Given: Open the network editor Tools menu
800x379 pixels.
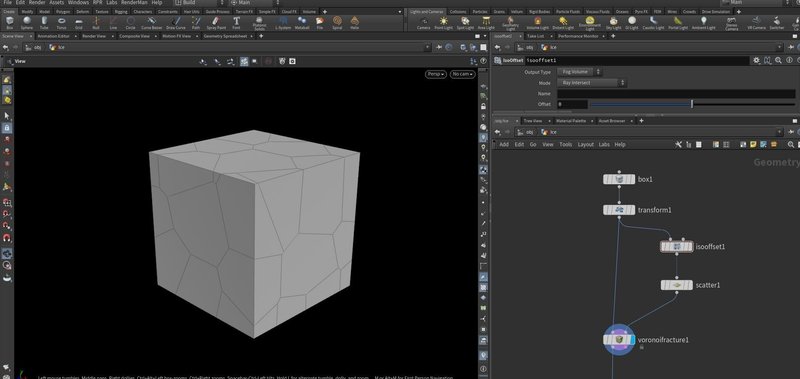Looking at the screenshot, I should click(x=565, y=144).
